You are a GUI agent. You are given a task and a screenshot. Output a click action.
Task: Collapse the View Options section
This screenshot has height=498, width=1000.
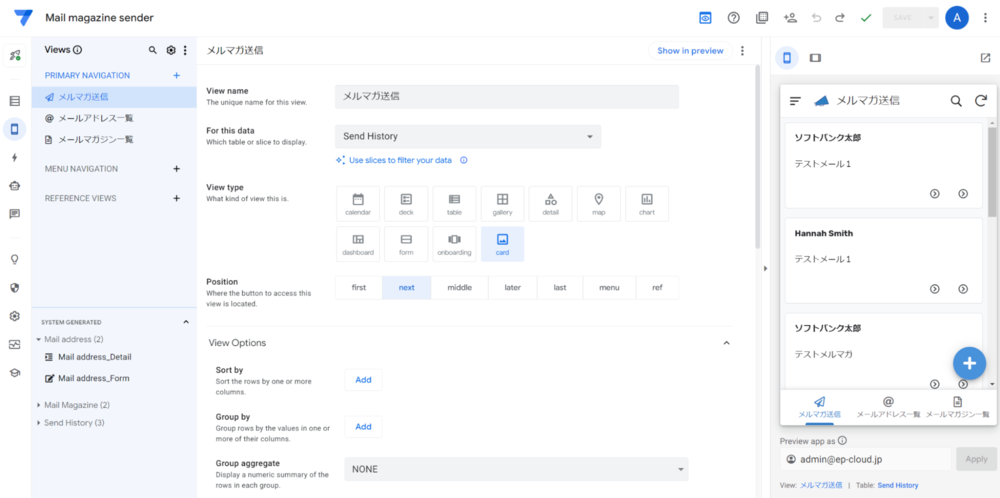[x=726, y=343]
